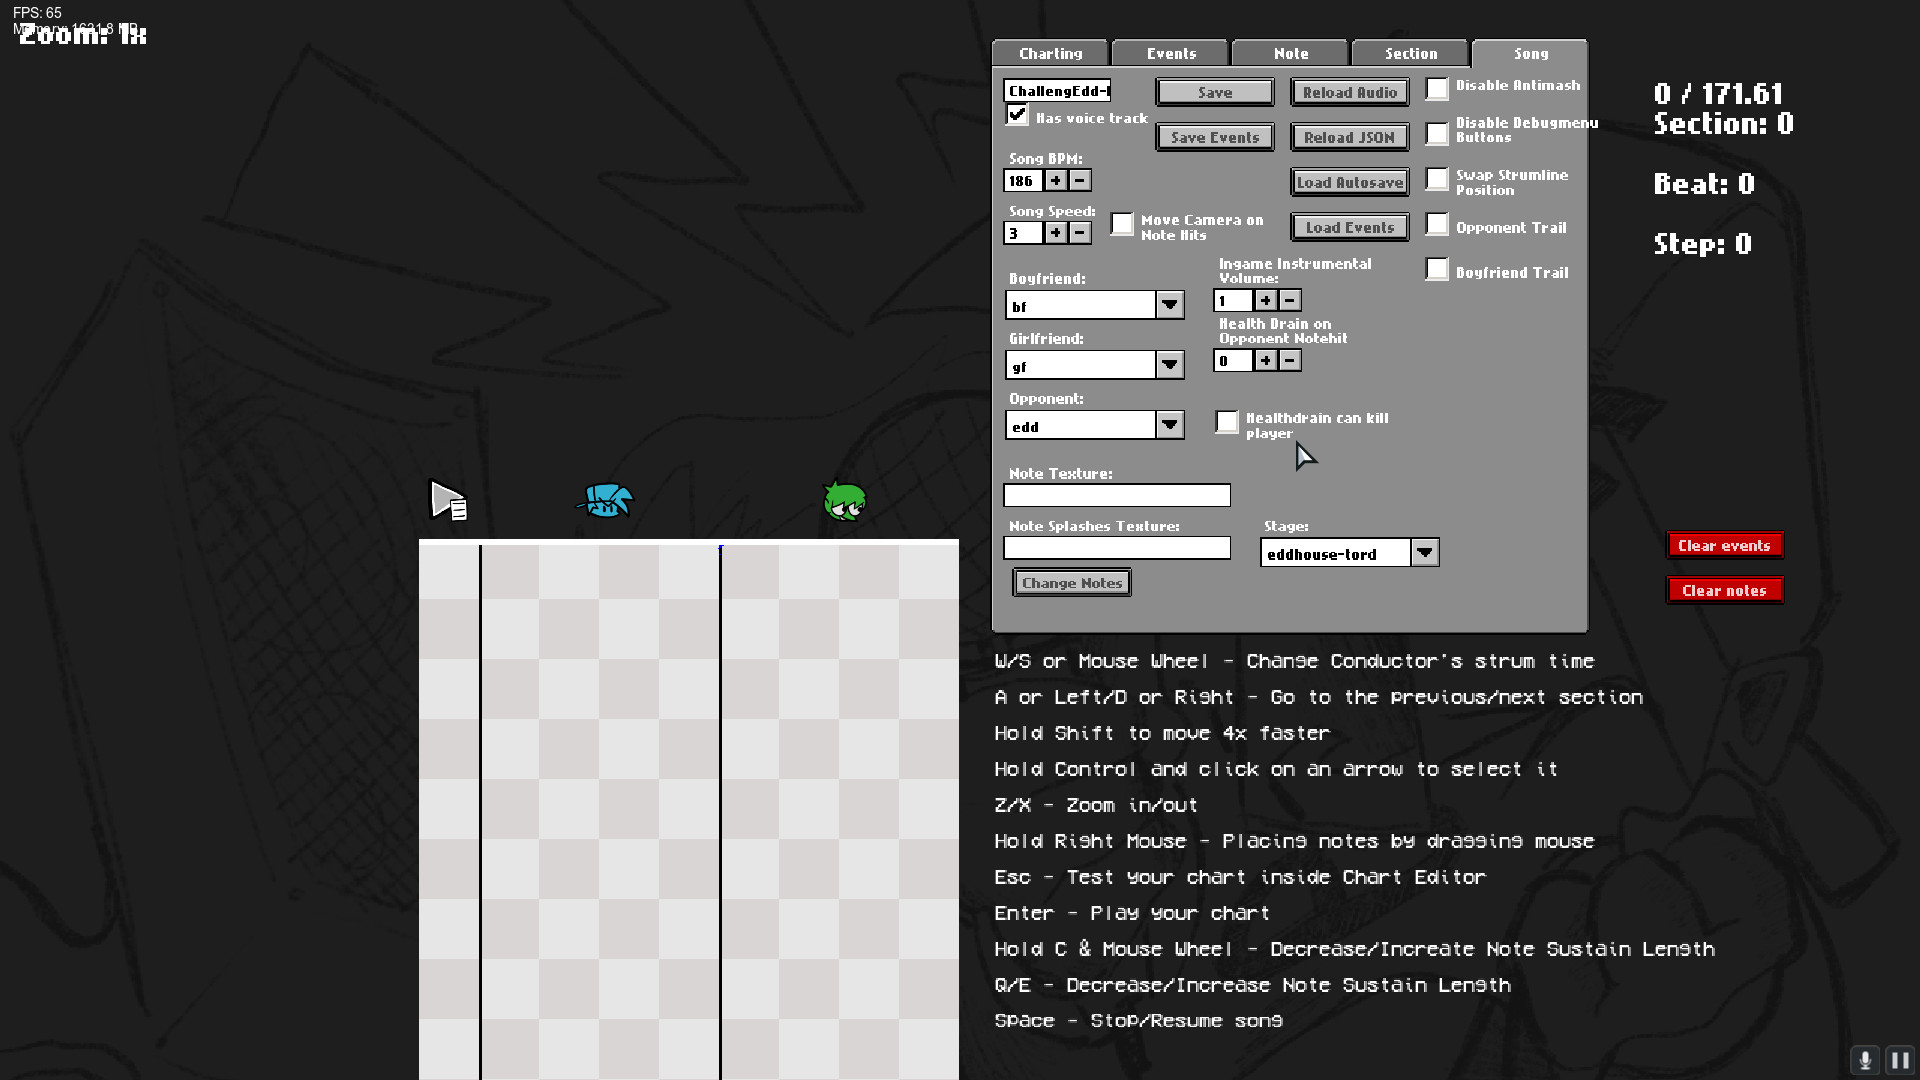Click the Change Notes button
The image size is (1920, 1080).
coord(1072,583)
